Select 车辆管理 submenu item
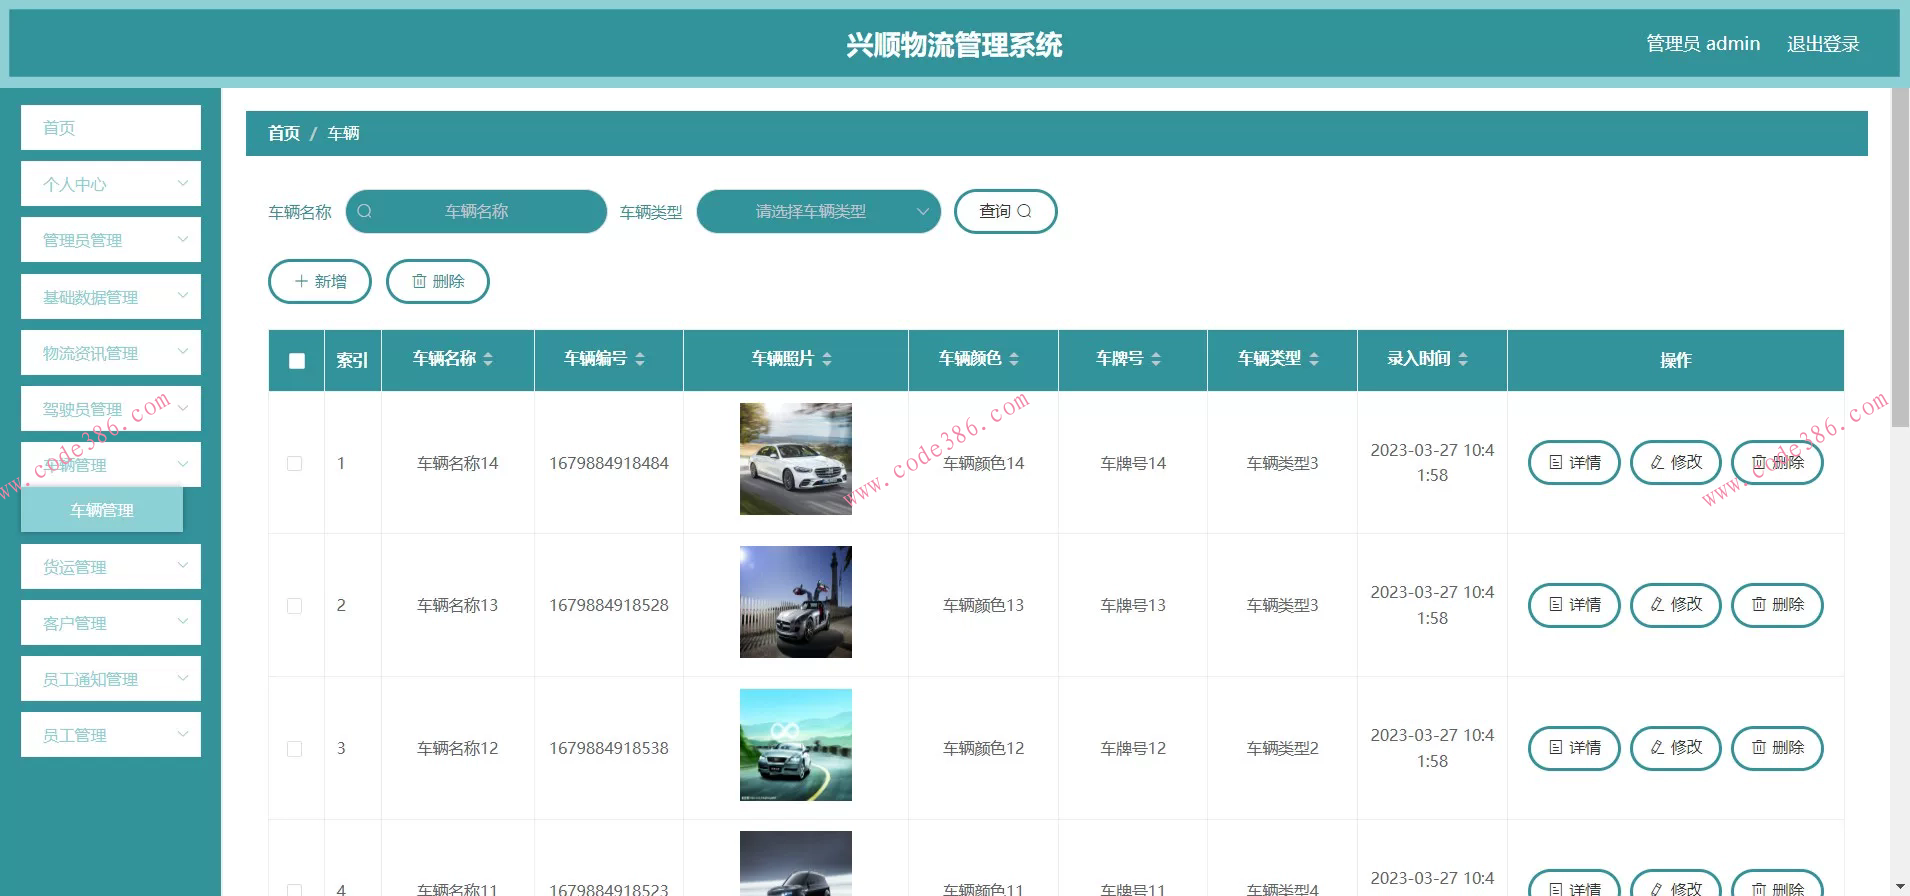Screen dimensions: 1910x896 point(102,510)
